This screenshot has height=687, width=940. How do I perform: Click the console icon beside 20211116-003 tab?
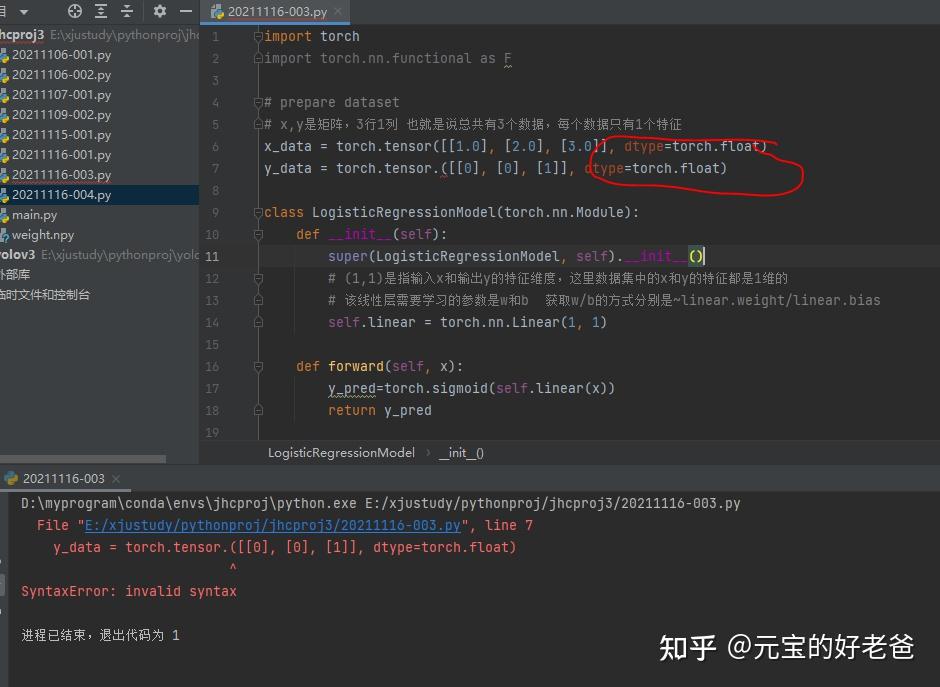11,479
